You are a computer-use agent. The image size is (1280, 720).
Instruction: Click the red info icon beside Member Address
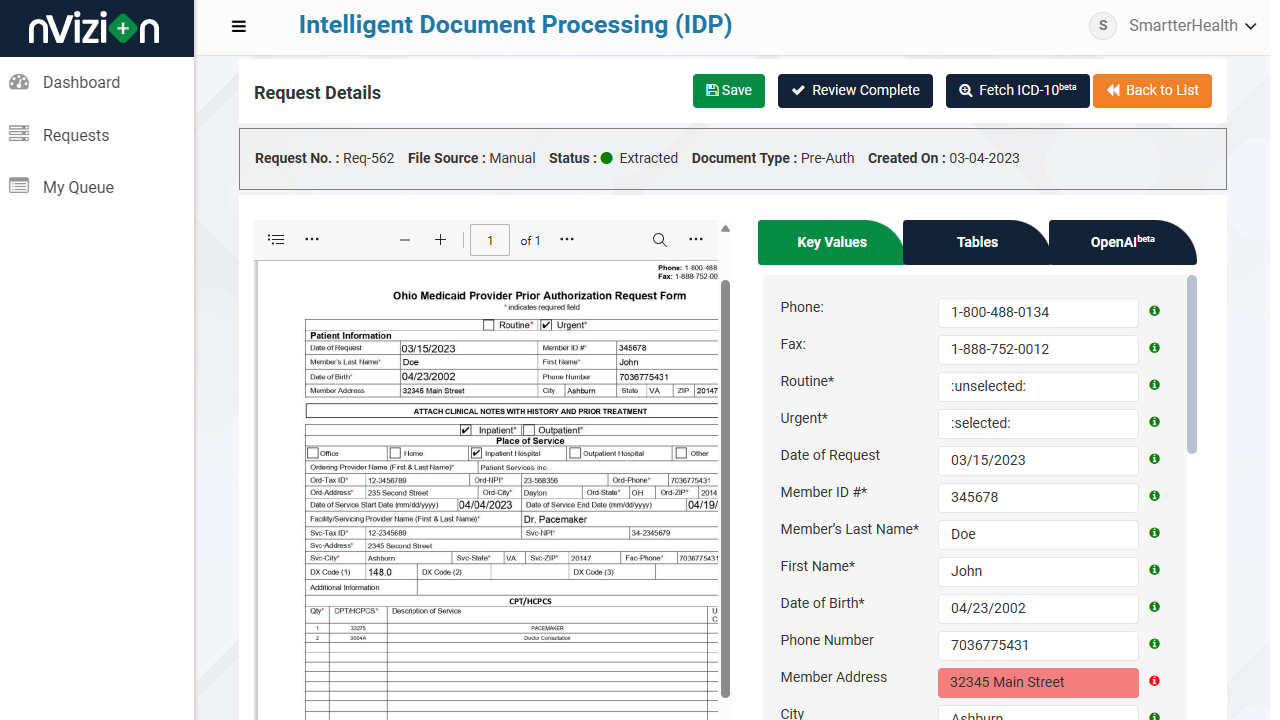pyautogui.click(x=1154, y=681)
